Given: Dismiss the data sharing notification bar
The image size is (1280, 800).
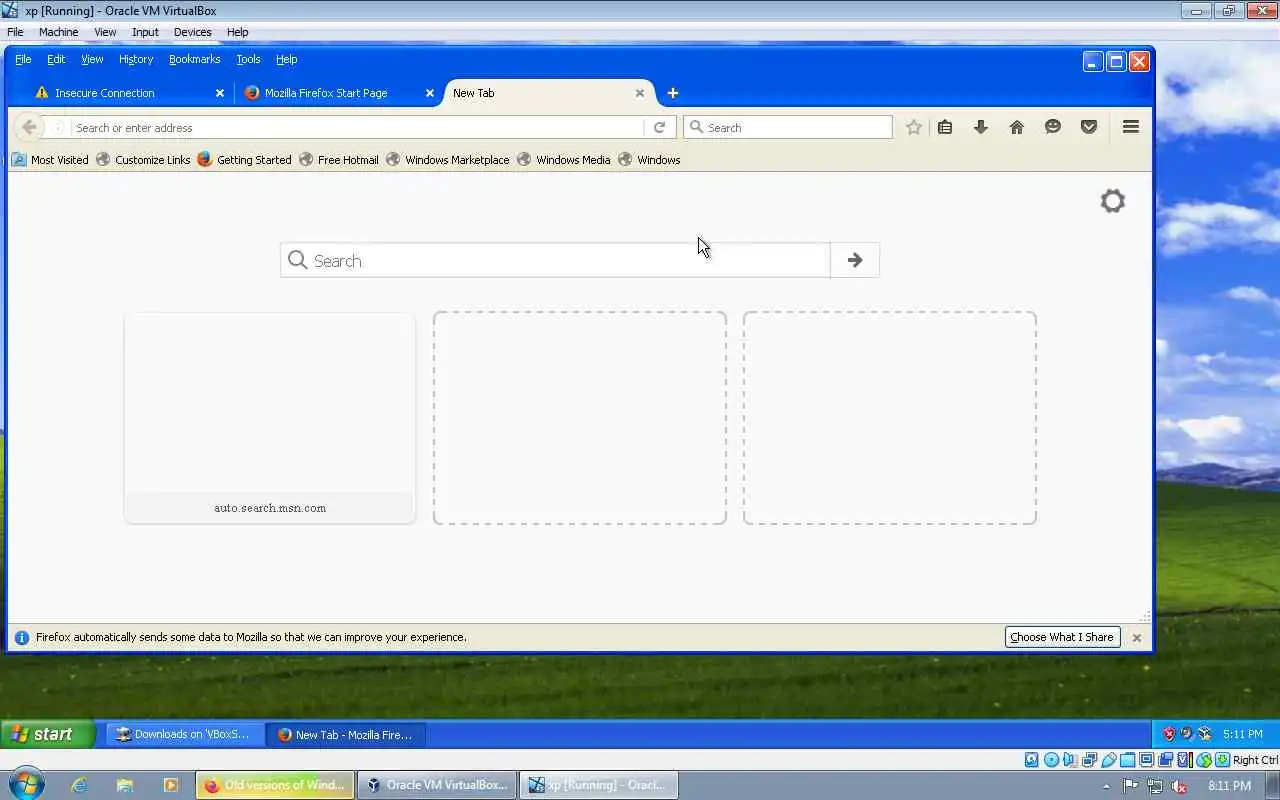Looking at the screenshot, I should (x=1137, y=638).
